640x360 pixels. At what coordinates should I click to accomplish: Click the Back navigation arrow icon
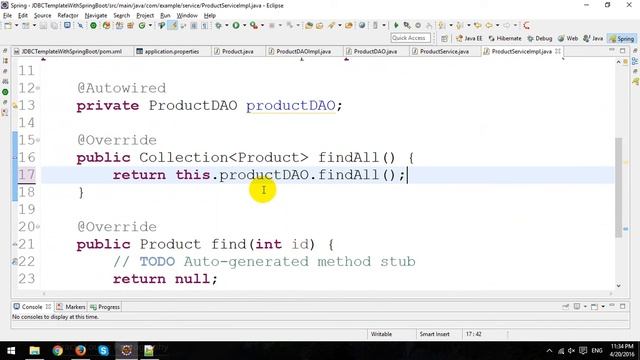pos(489,25)
